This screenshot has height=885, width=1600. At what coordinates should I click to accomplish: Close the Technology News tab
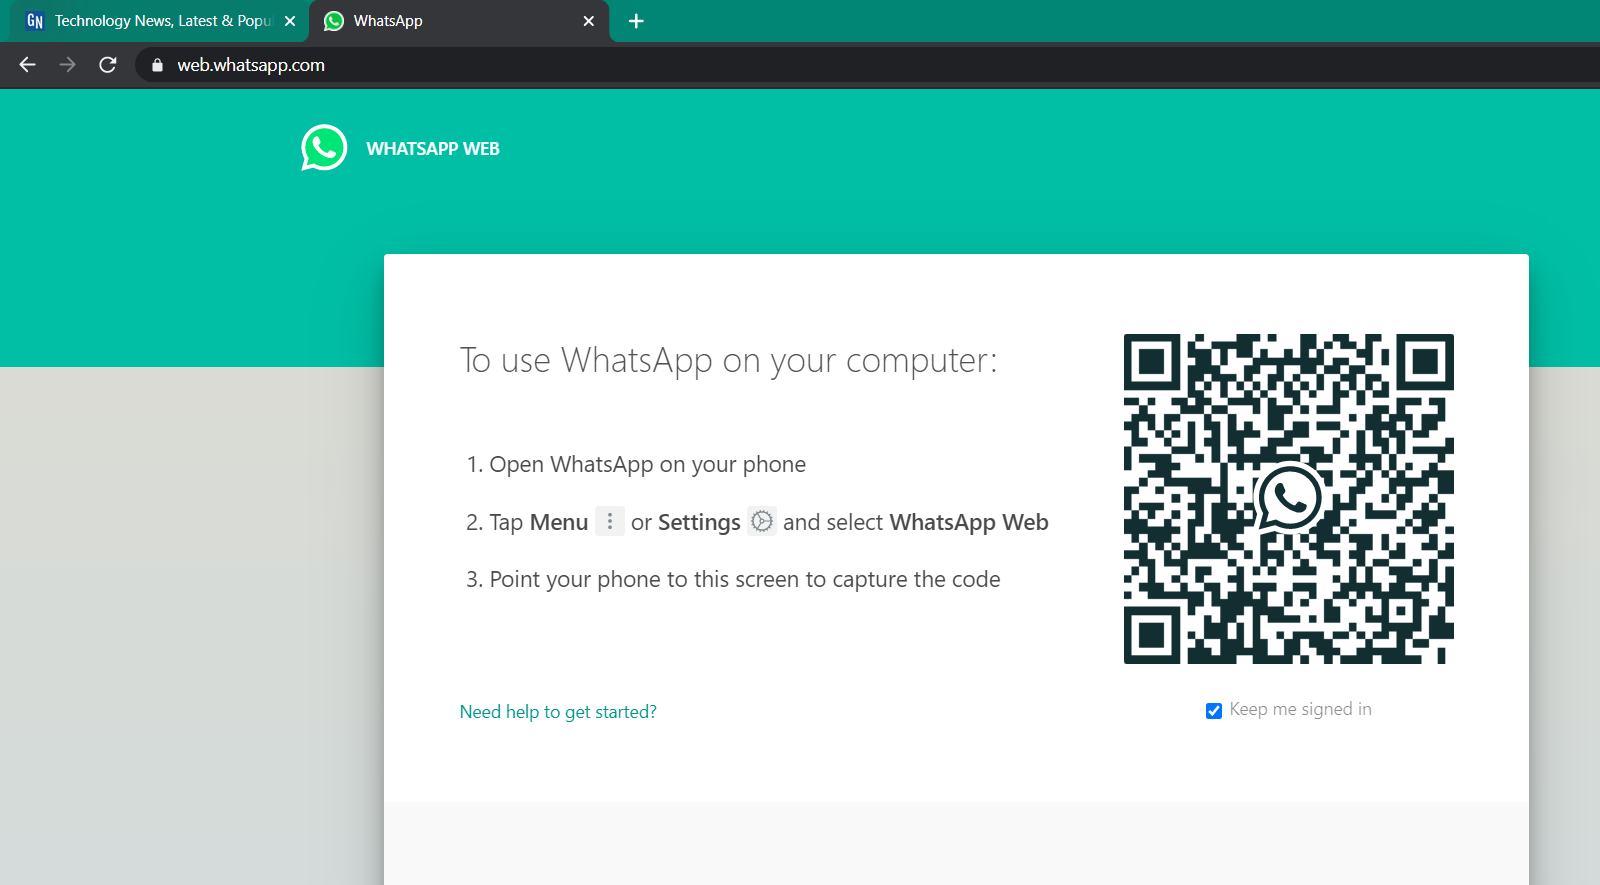coord(290,21)
